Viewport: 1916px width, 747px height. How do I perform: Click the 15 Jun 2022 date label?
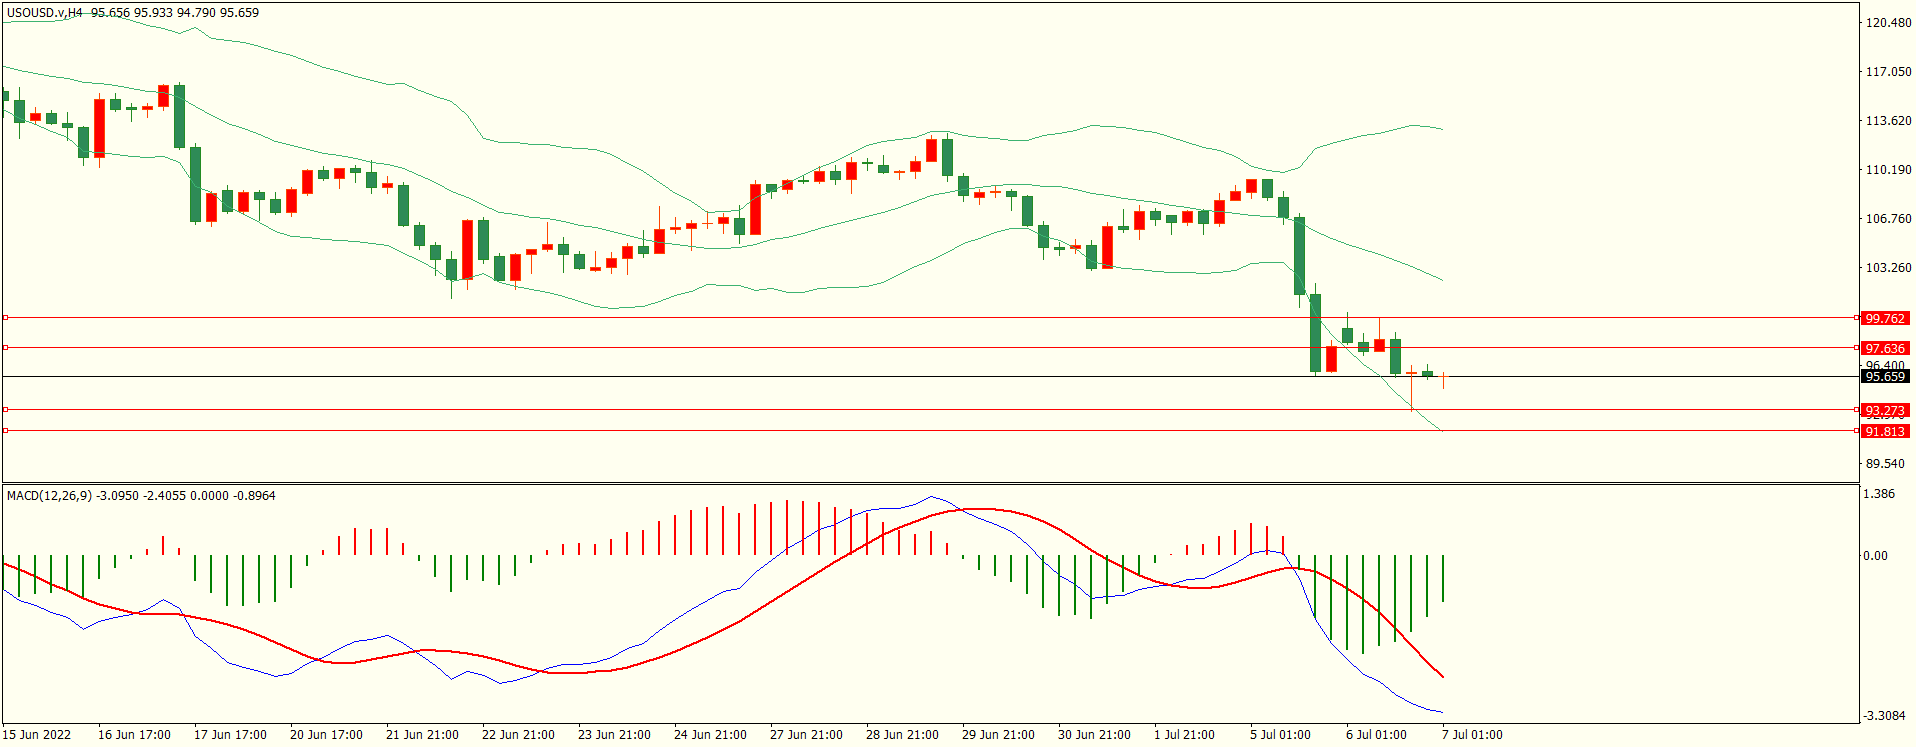[37, 735]
